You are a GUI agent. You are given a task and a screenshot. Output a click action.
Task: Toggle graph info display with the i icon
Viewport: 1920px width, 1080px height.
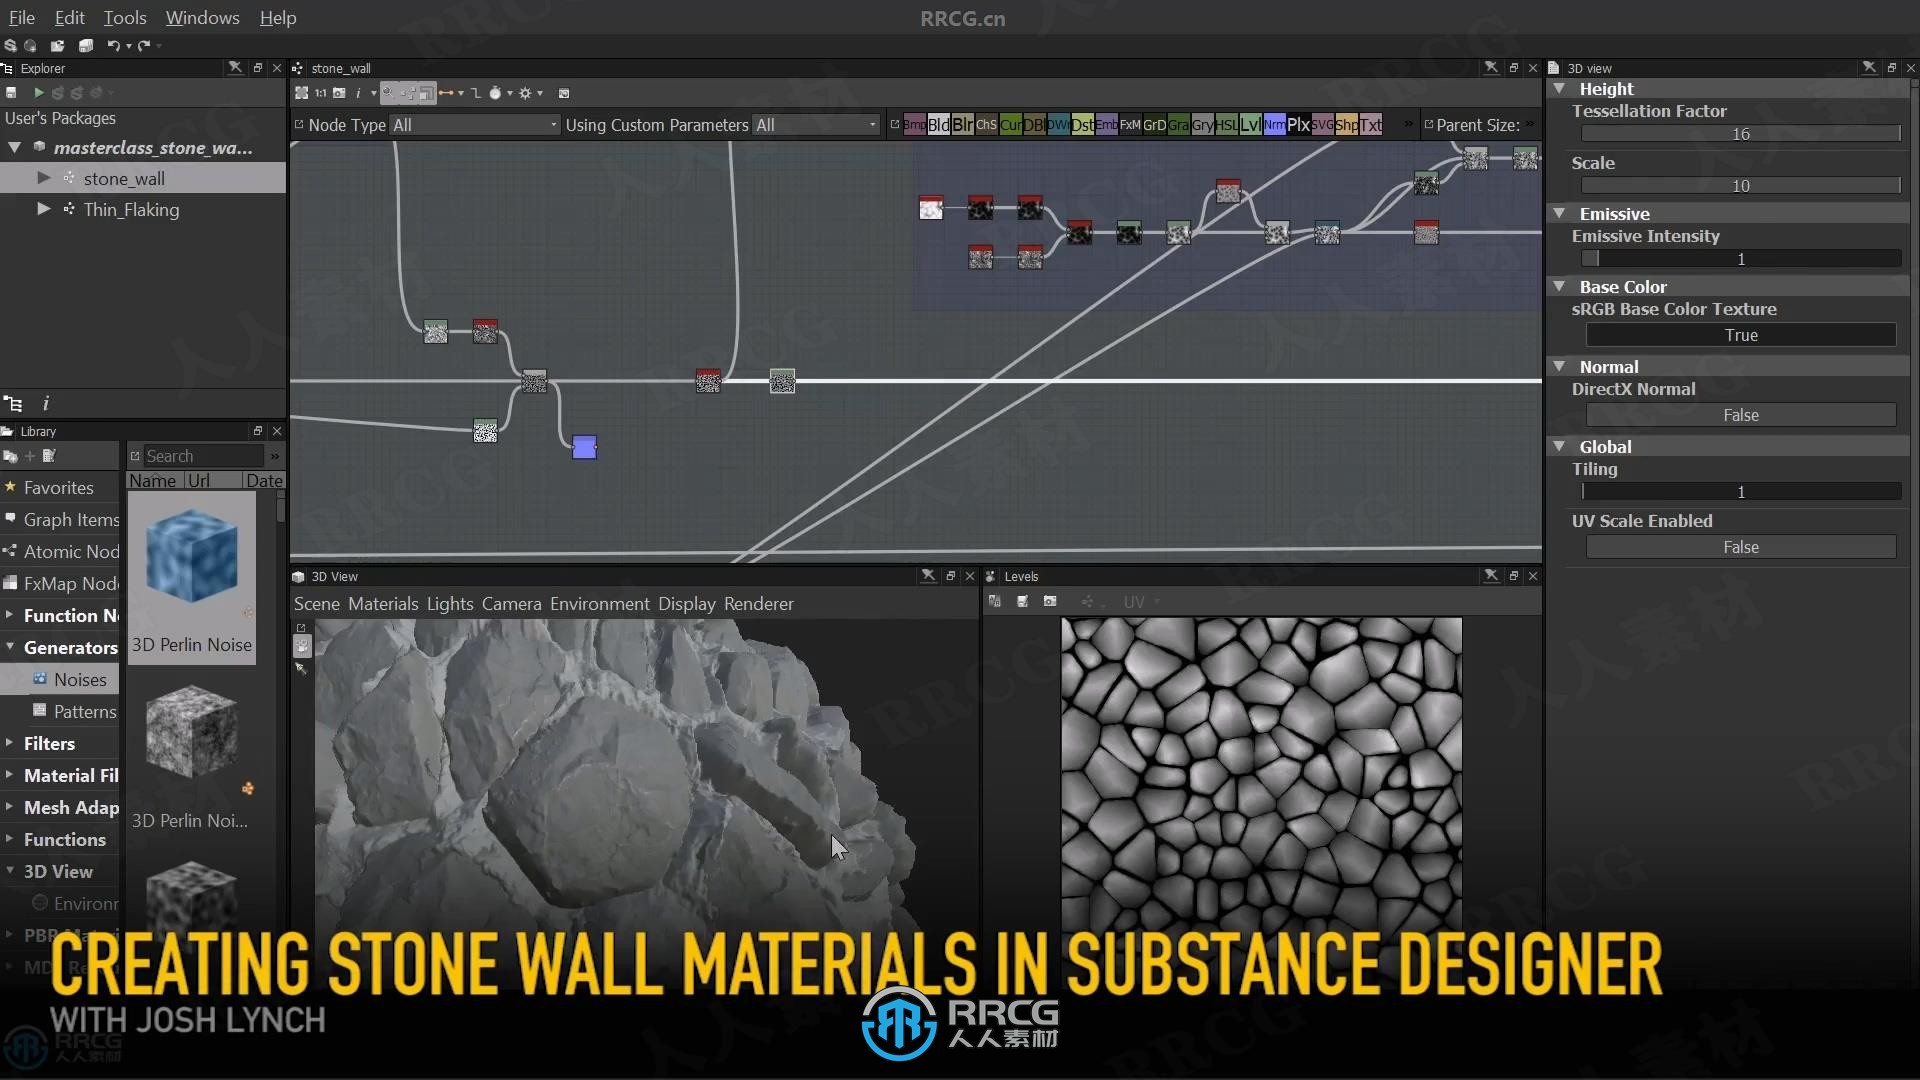tap(358, 93)
